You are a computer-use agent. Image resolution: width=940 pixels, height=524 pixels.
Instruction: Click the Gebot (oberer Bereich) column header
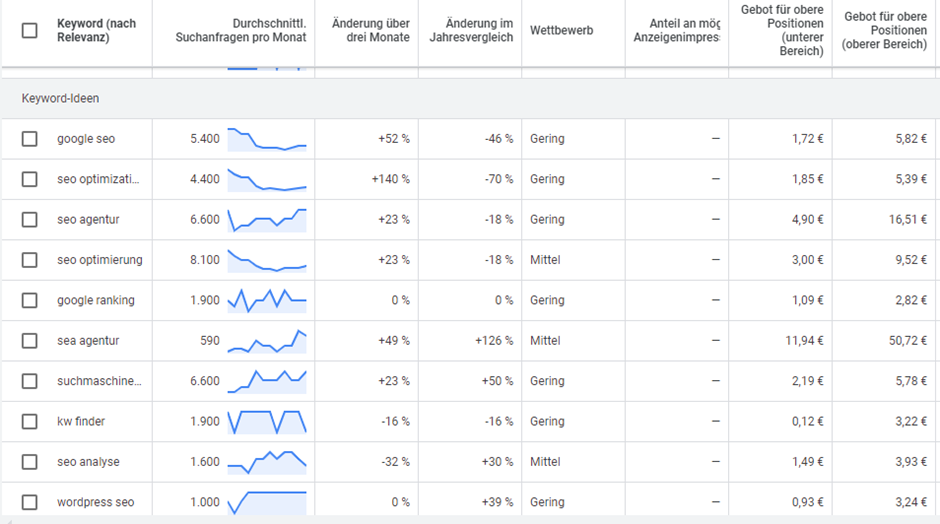pyautogui.click(x=883, y=30)
